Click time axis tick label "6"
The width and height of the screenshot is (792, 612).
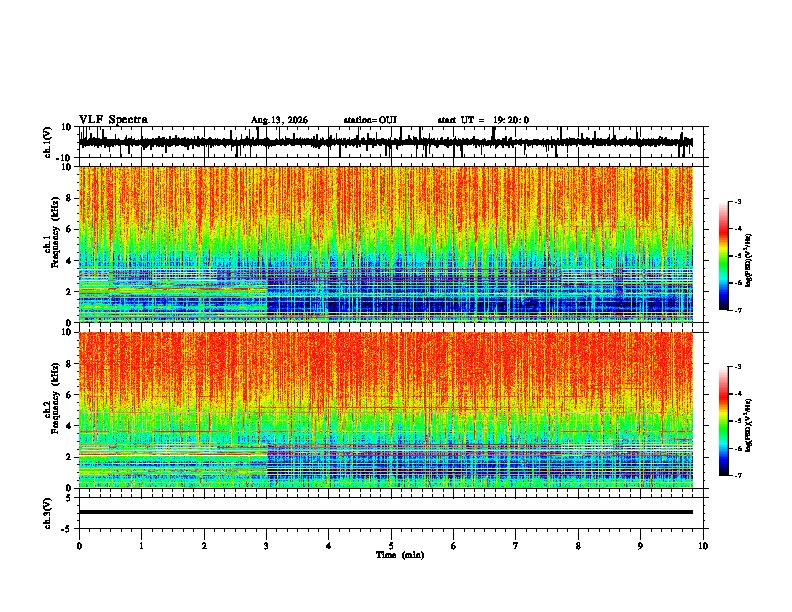pos(454,546)
